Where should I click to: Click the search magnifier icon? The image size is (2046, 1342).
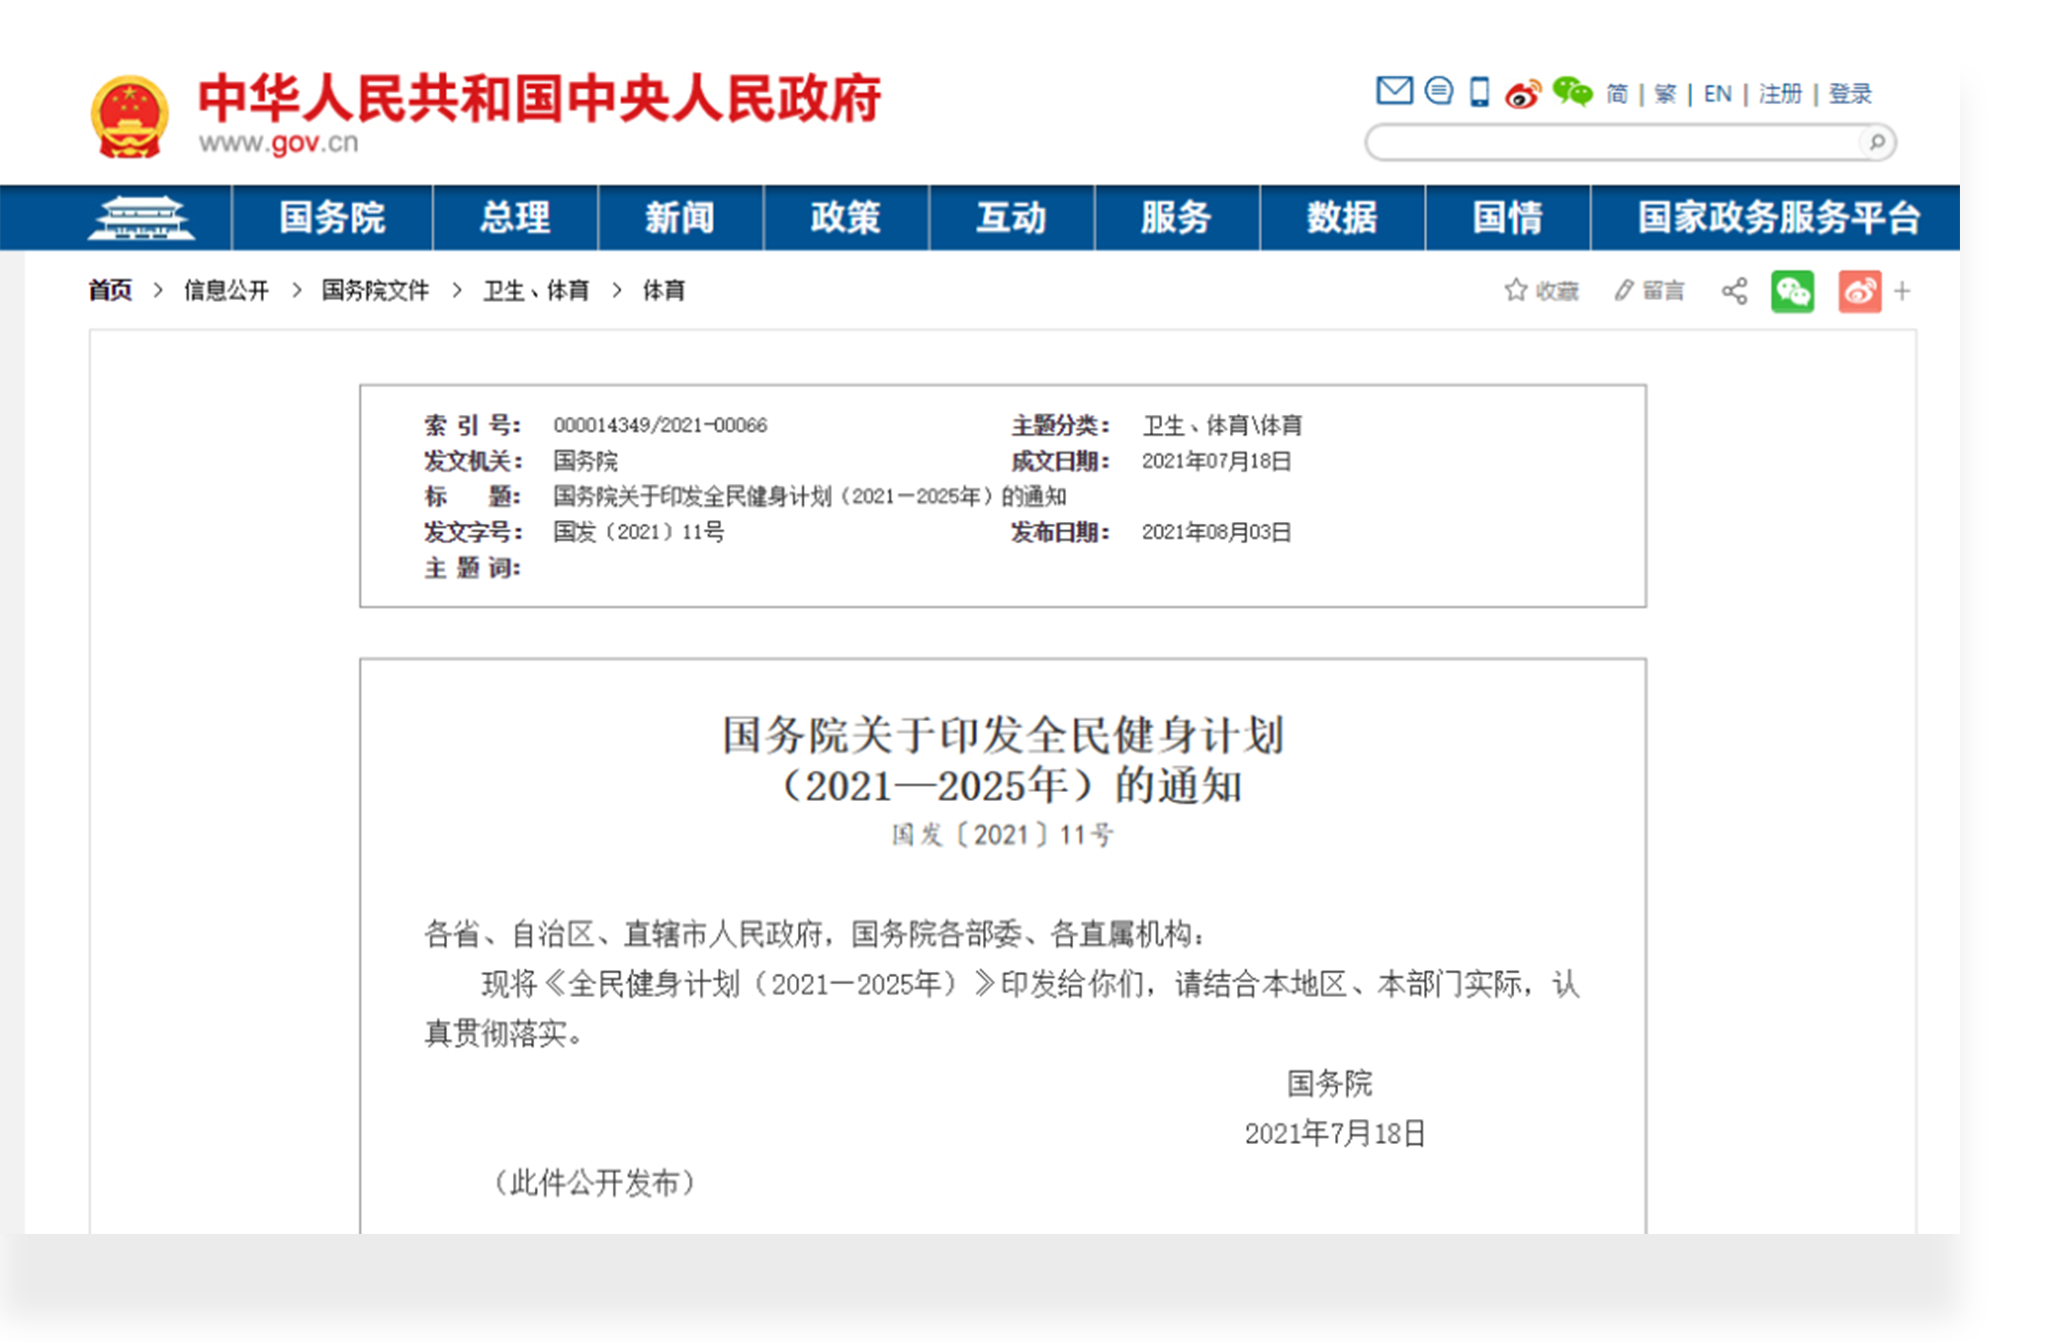1877,142
